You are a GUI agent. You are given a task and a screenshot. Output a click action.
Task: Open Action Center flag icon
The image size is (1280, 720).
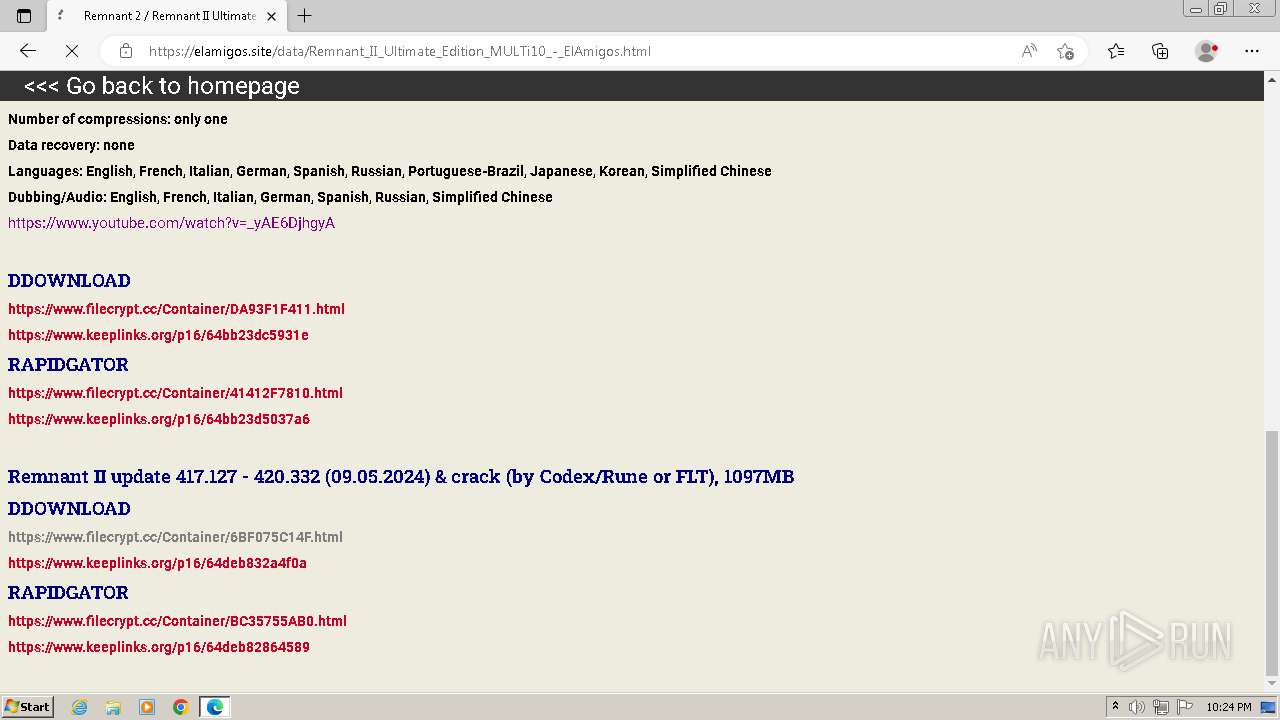1184,707
